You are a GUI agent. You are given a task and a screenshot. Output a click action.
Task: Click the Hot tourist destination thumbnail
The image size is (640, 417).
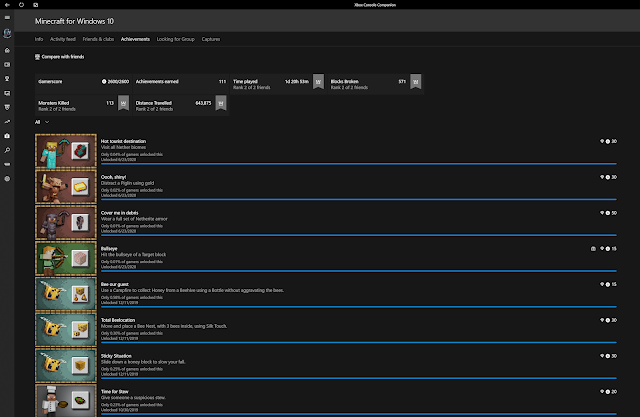click(x=66, y=151)
